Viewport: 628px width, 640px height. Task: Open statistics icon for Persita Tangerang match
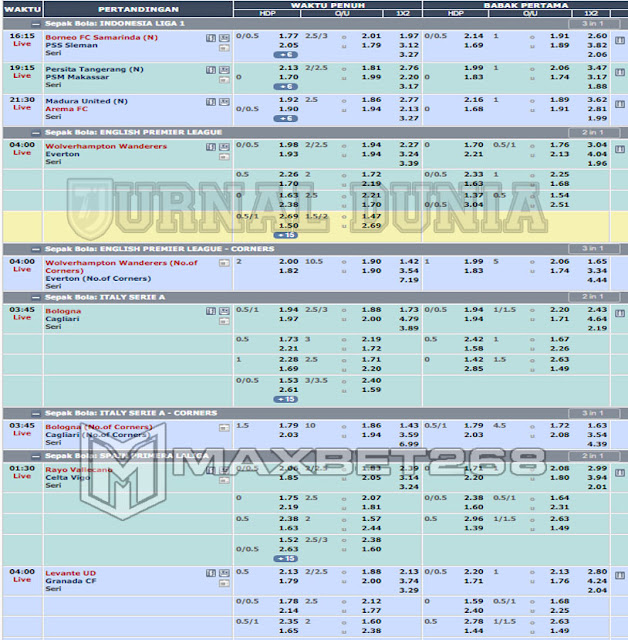coord(211,70)
